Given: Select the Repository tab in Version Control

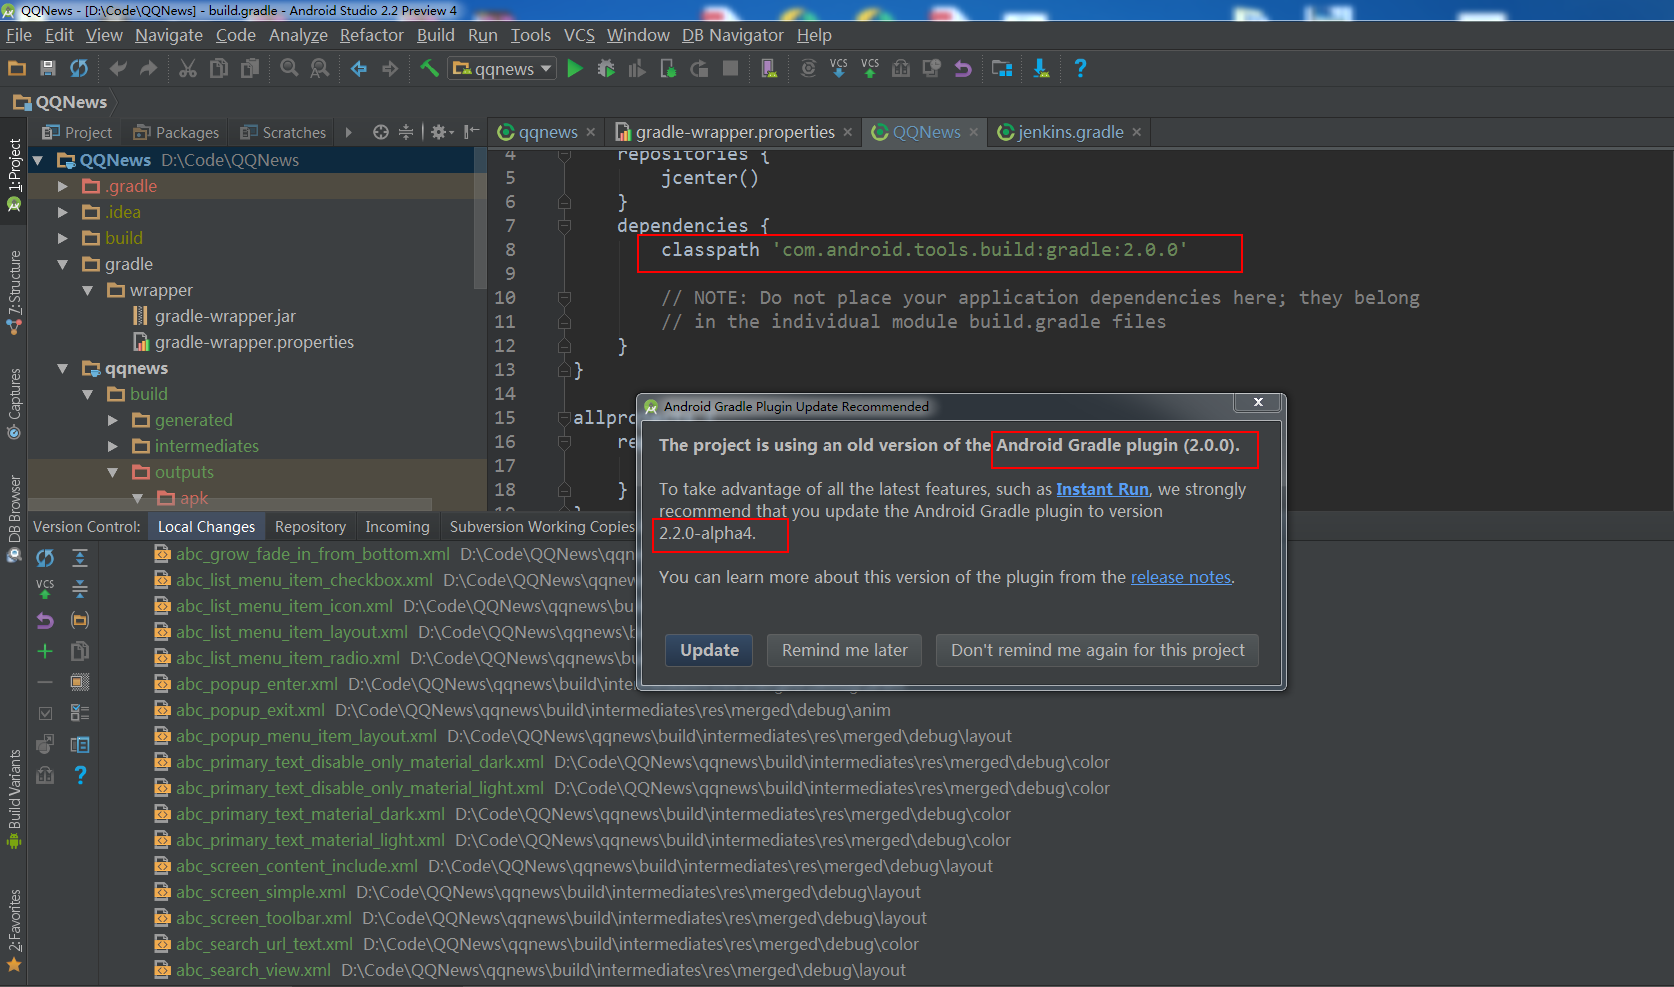Looking at the screenshot, I should (x=310, y=527).
